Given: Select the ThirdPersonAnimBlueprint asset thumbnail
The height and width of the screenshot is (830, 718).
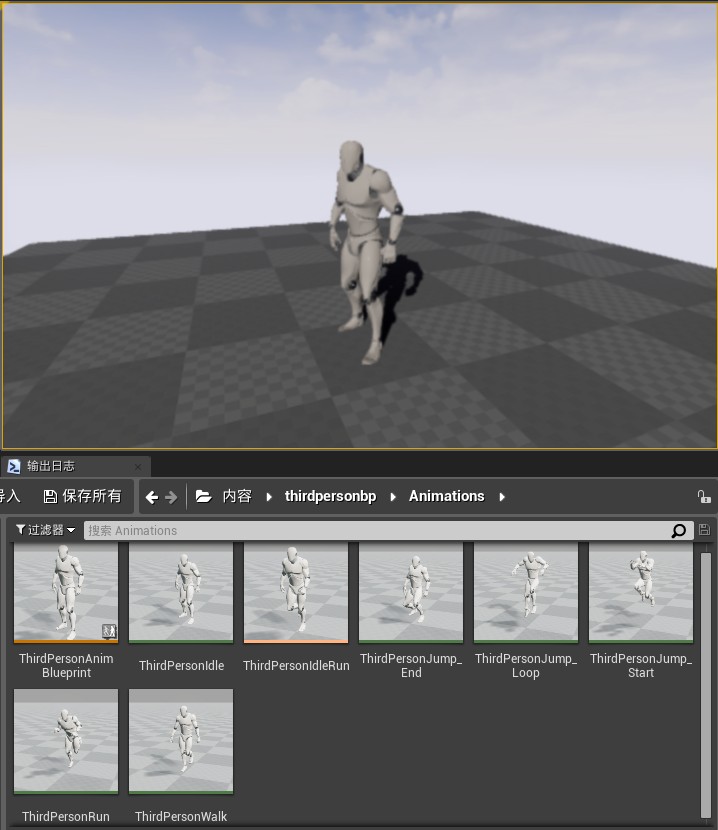Looking at the screenshot, I should pyautogui.click(x=66, y=593).
